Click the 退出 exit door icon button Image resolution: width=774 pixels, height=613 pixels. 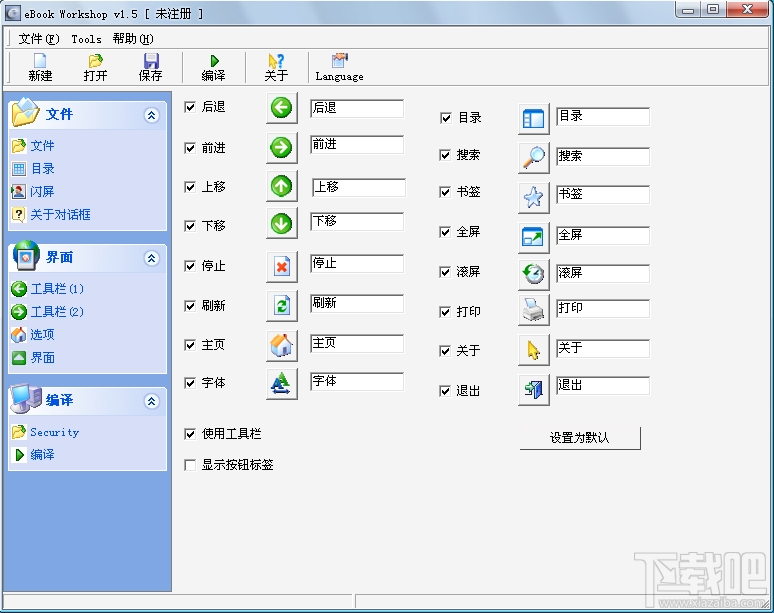tap(534, 390)
